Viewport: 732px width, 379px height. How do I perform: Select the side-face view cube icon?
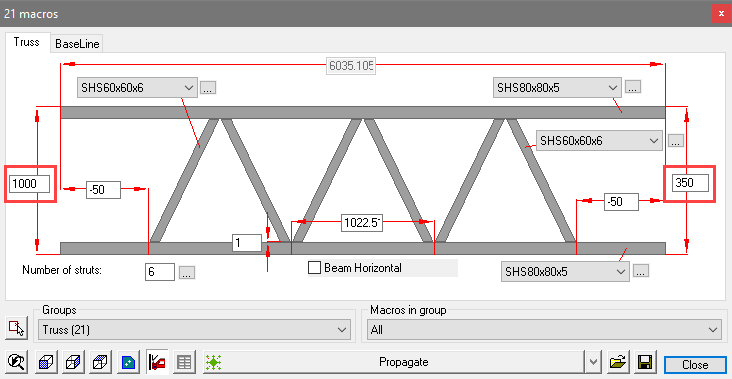tap(74, 362)
